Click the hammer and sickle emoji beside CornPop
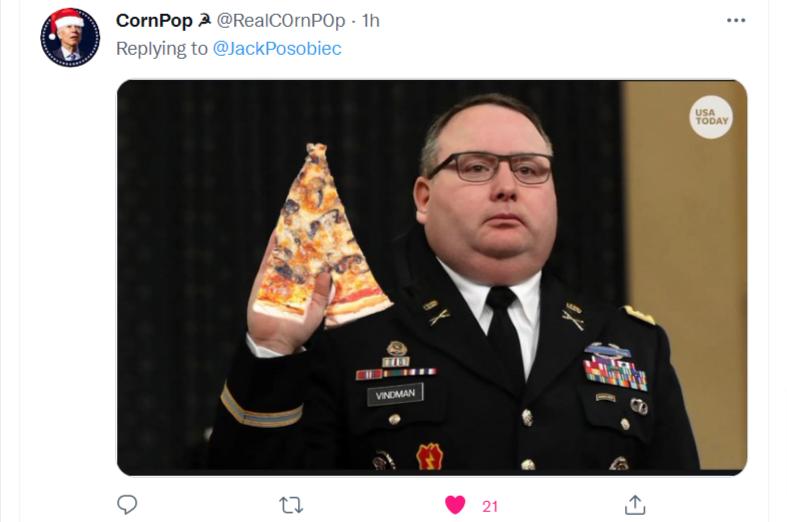Image resolution: width=787 pixels, height=522 pixels. coord(204,21)
